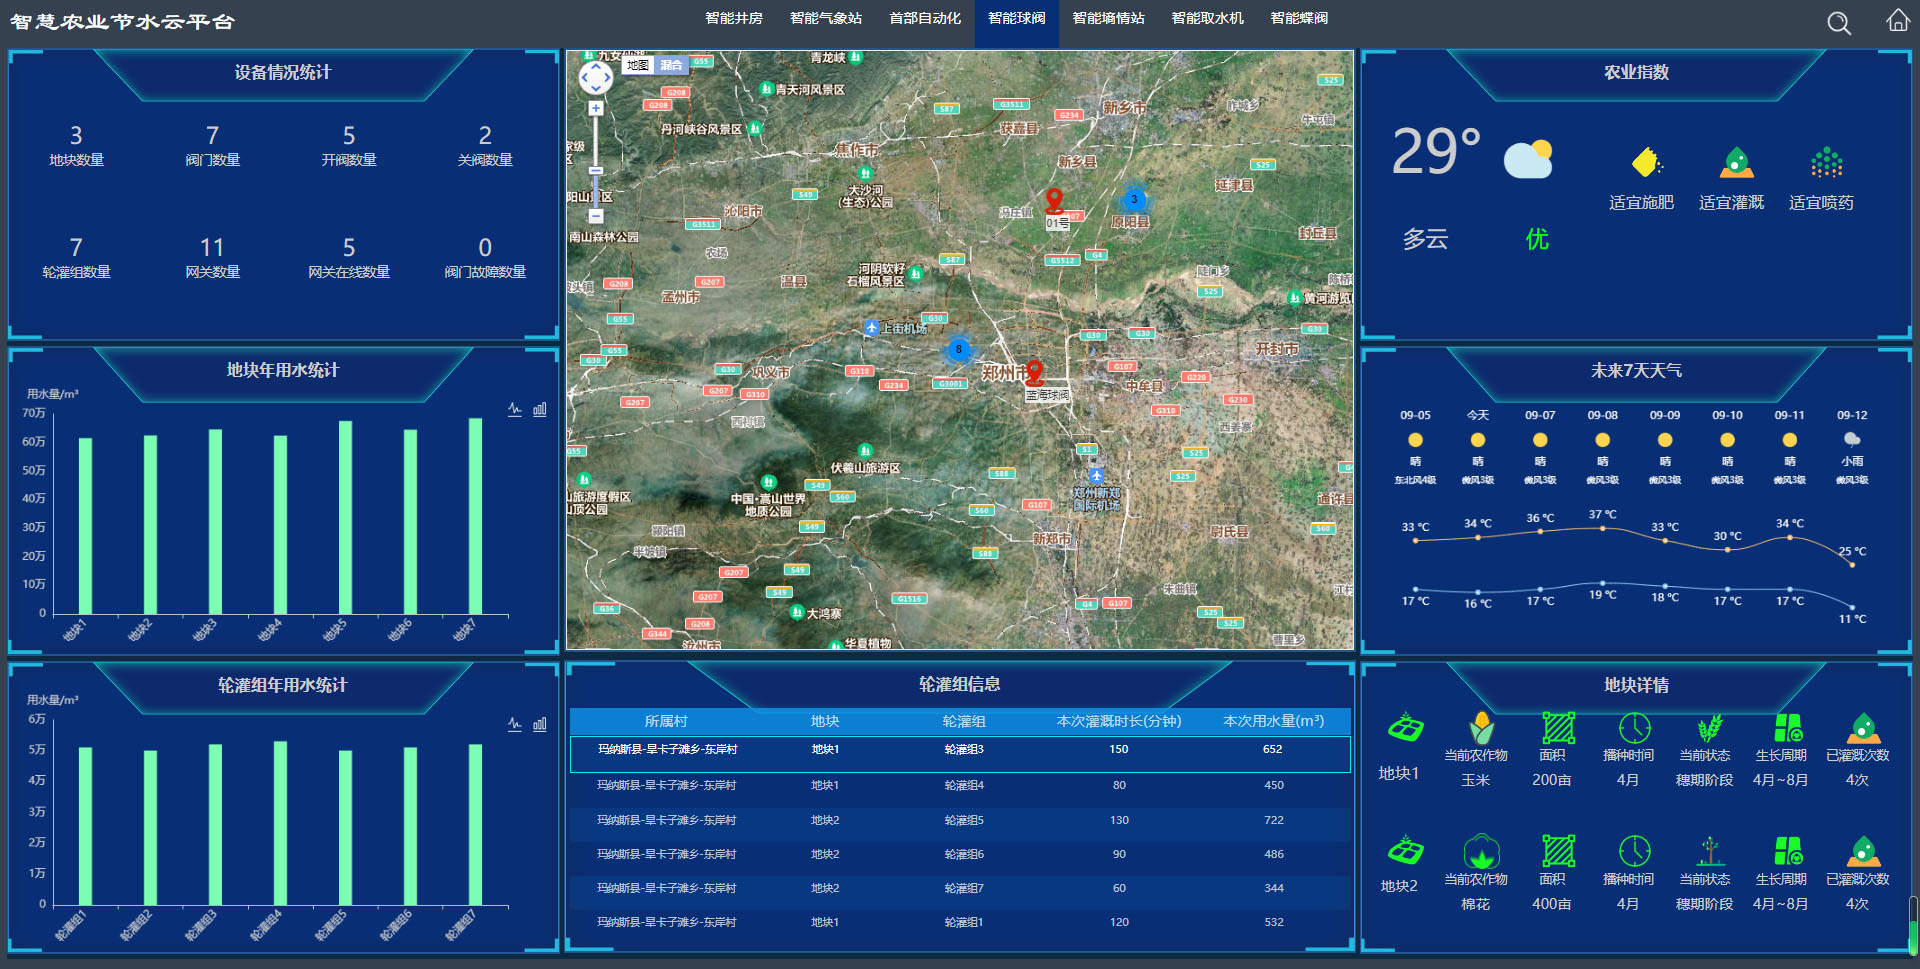Select the 智能墒情站 menu item
This screenshot has width=1920, height=969.
click(x=1108, y=19)
